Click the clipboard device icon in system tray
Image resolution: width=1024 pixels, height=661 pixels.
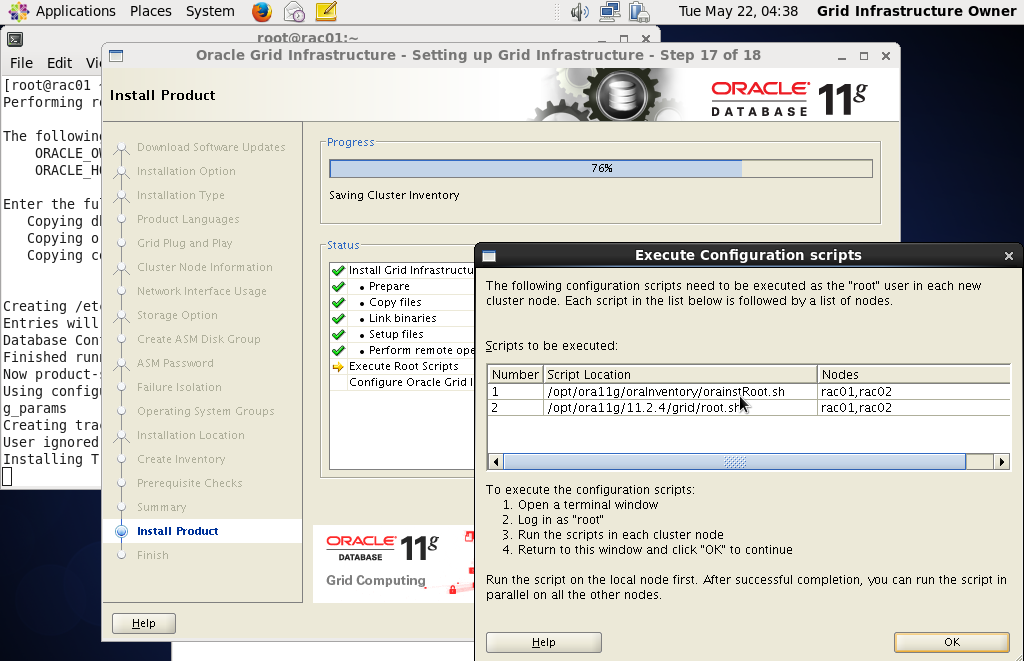coord(639,12)
